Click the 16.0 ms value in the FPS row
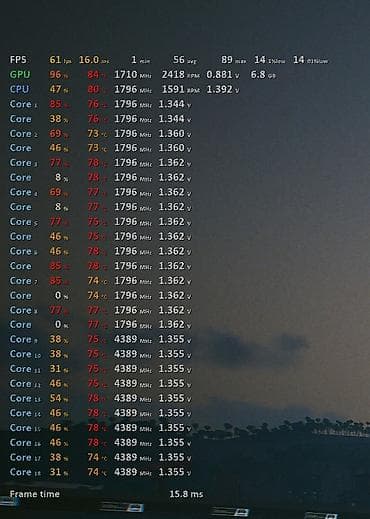The image size is (370, 519). pos(94,60)
